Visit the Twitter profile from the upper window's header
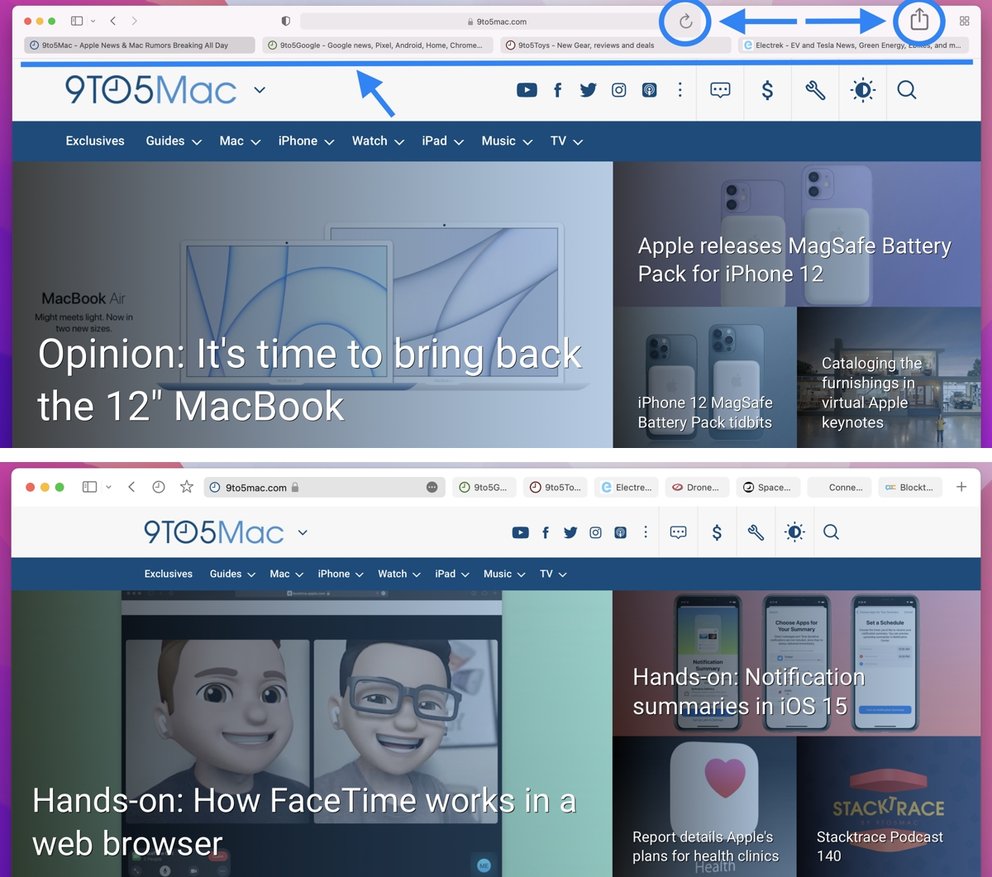This screenshot has width=992, height=877. click(x=588, y=90)
